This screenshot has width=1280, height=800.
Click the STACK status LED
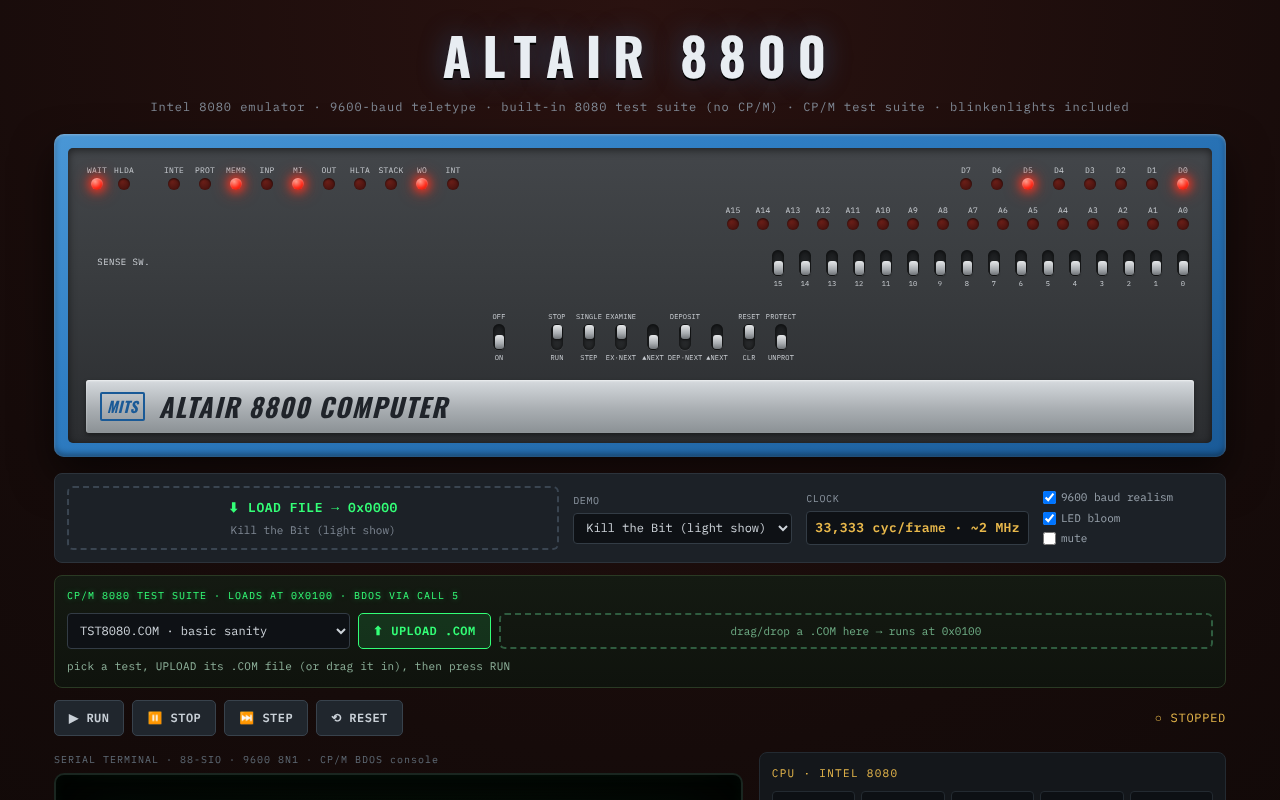point(391,184)
